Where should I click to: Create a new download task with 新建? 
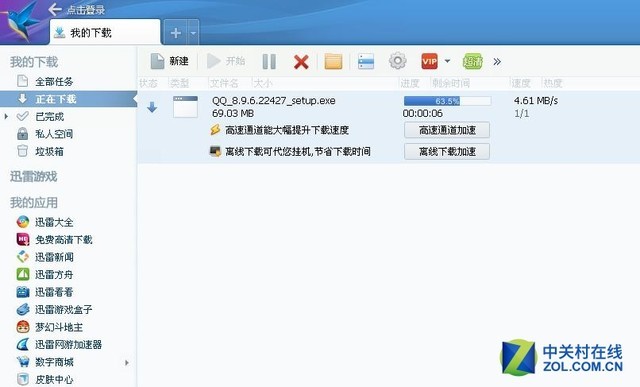(169, 61)
